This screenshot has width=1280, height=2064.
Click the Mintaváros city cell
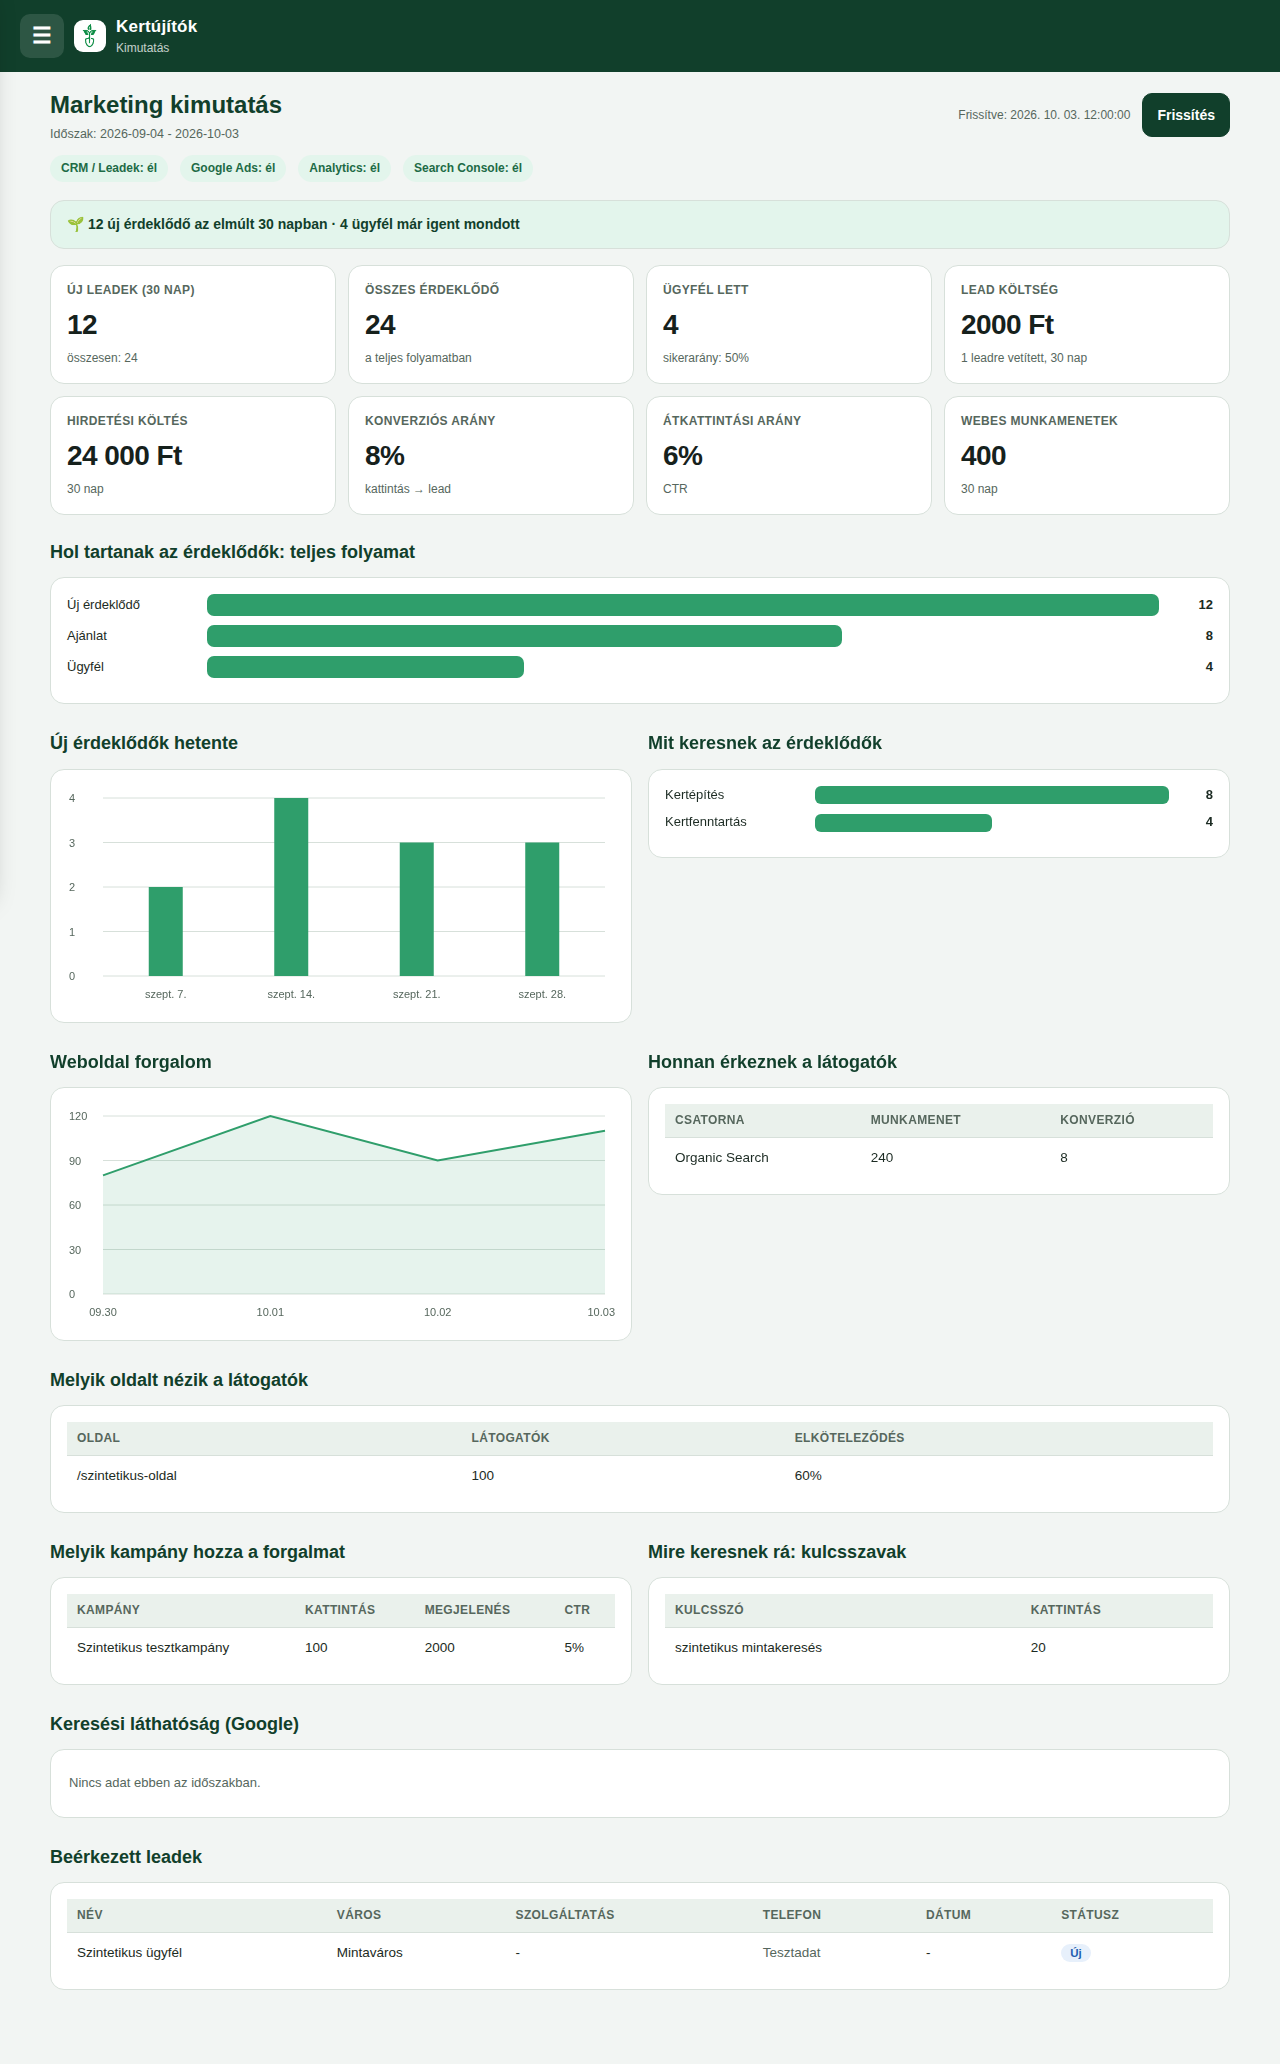(369, 1953)
